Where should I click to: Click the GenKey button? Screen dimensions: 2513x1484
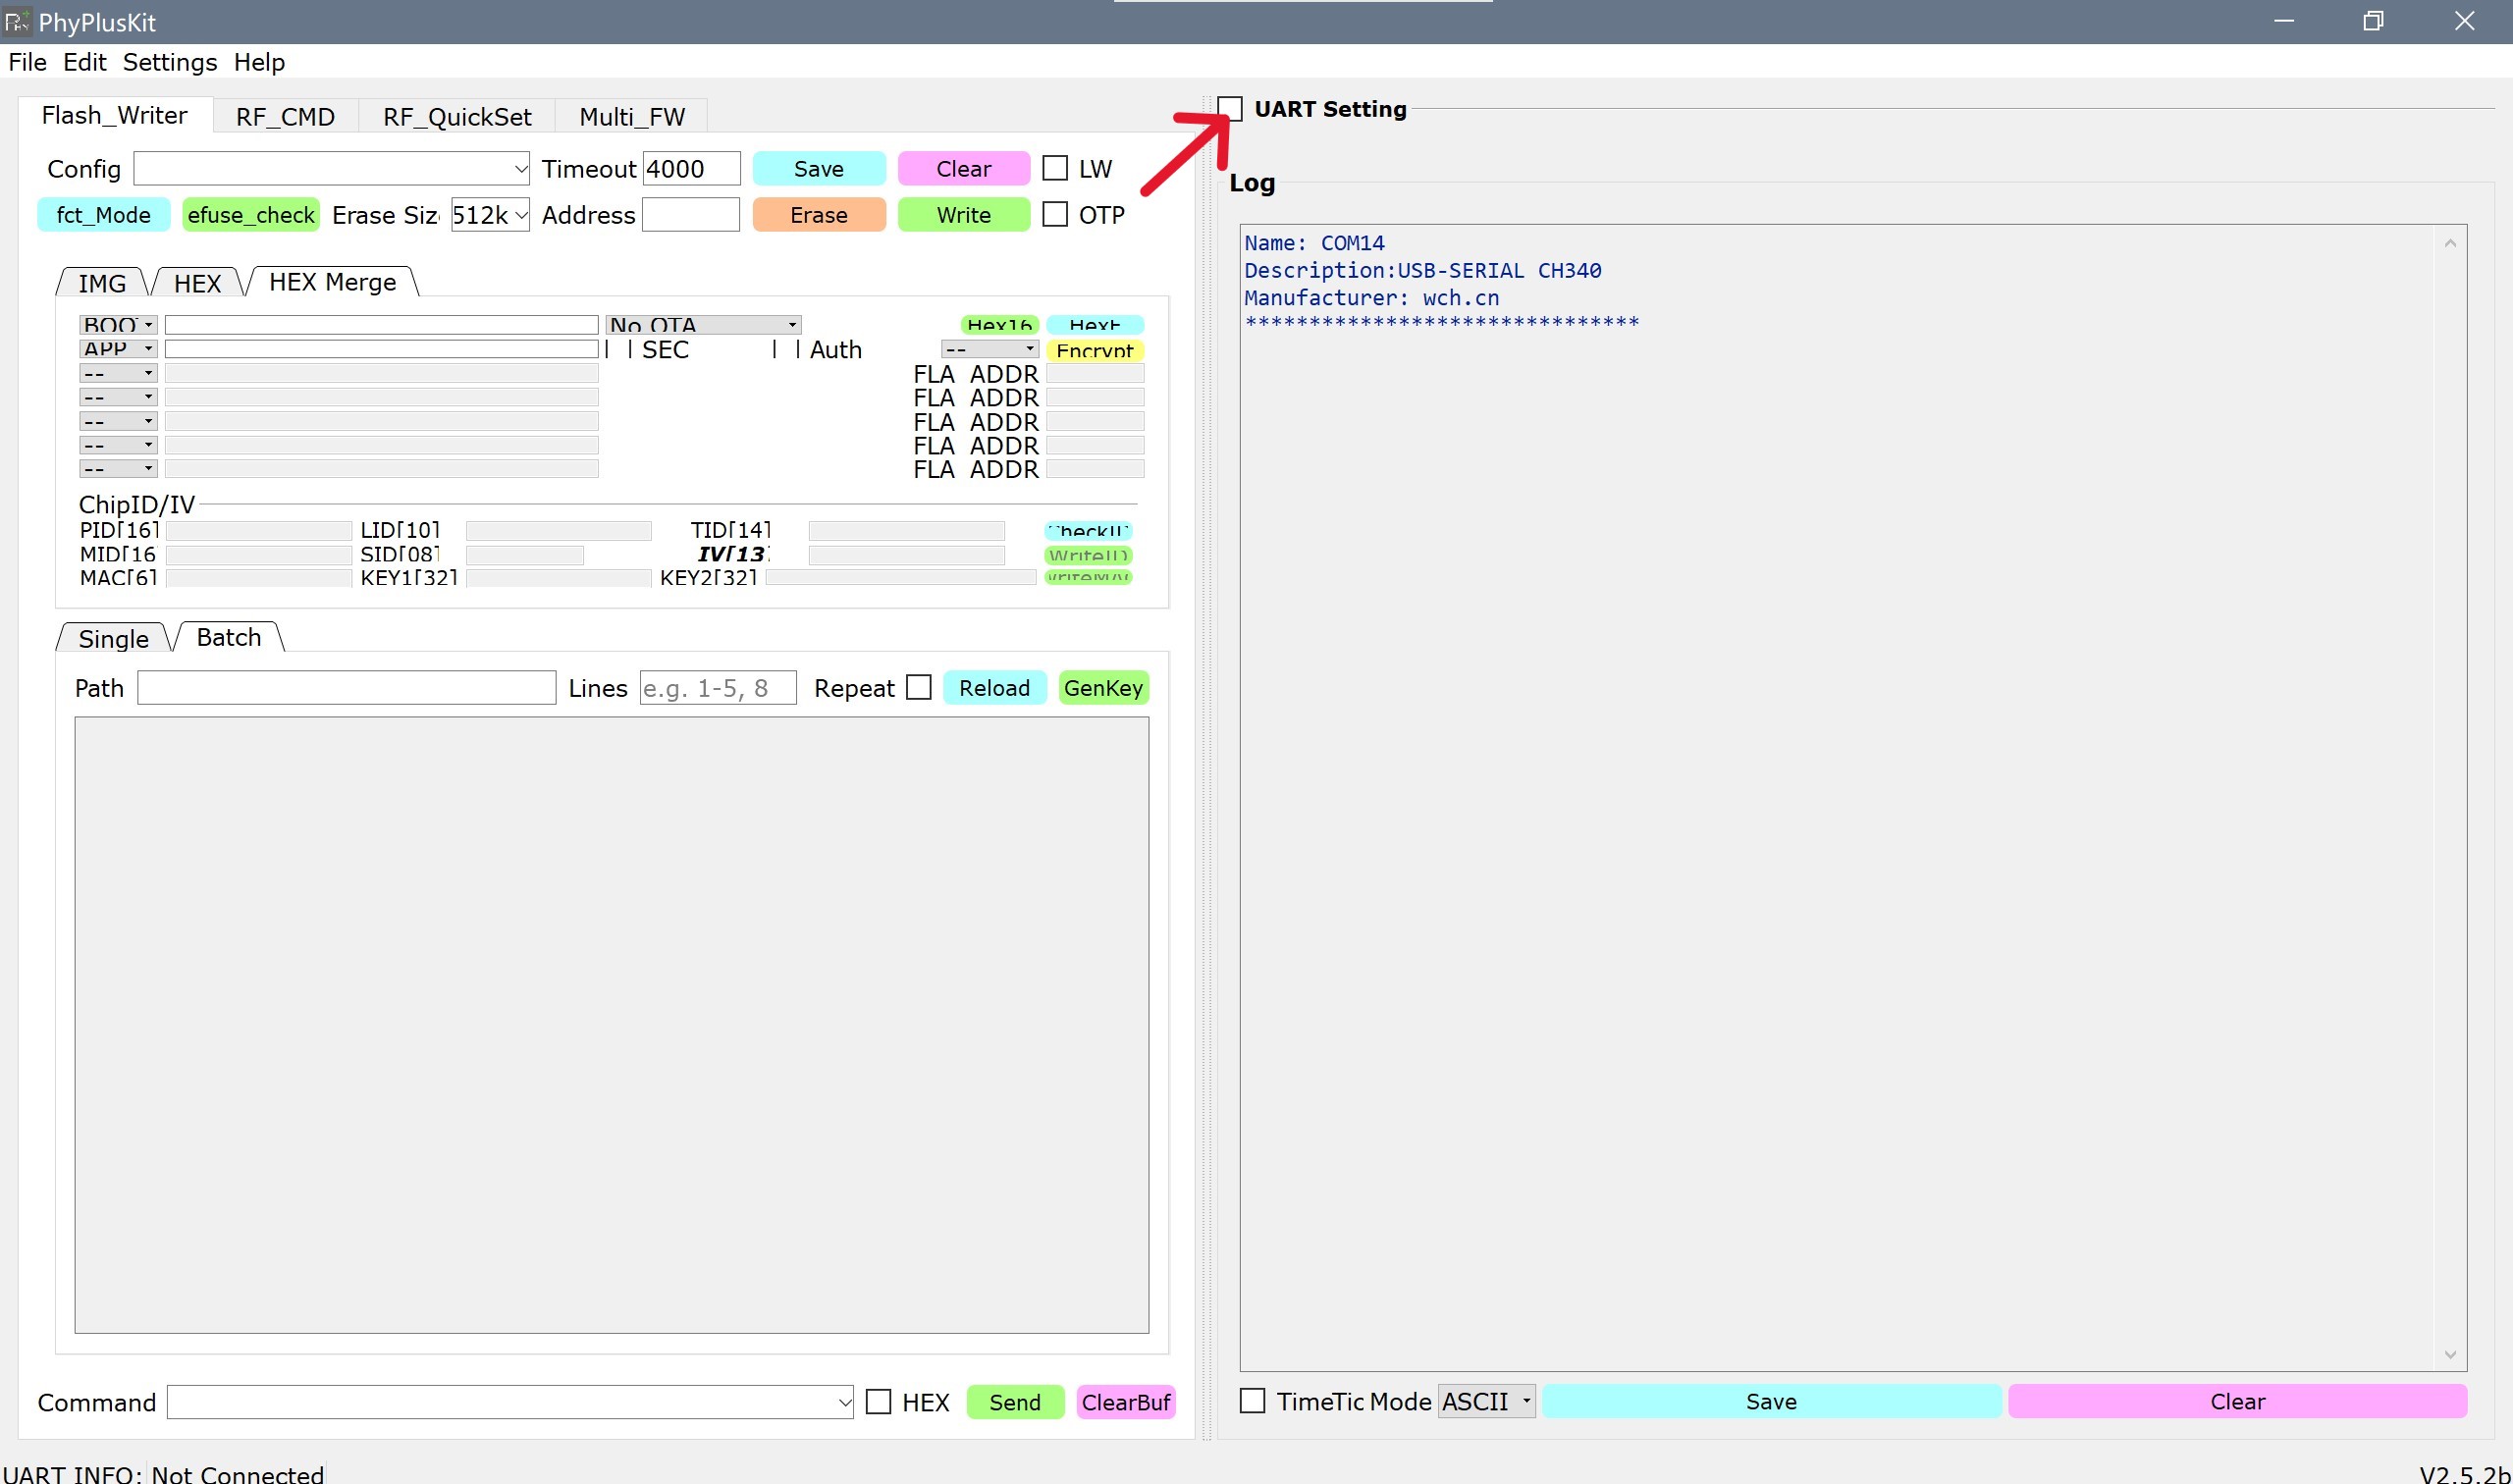[1103, 687]
